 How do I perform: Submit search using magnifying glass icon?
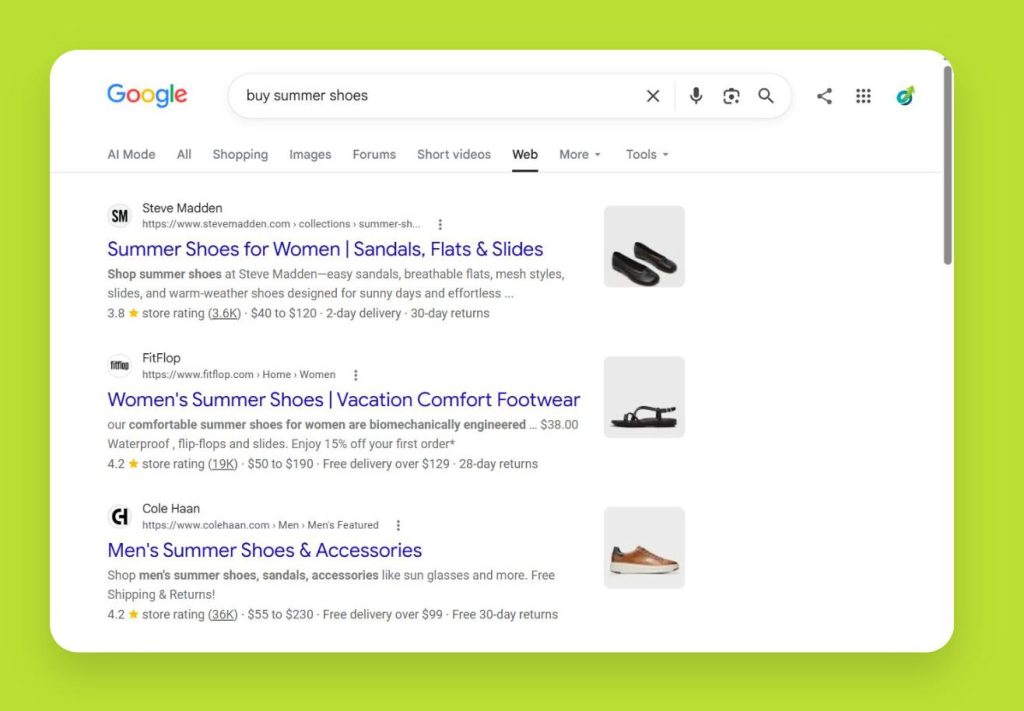(x=766, y=96)
